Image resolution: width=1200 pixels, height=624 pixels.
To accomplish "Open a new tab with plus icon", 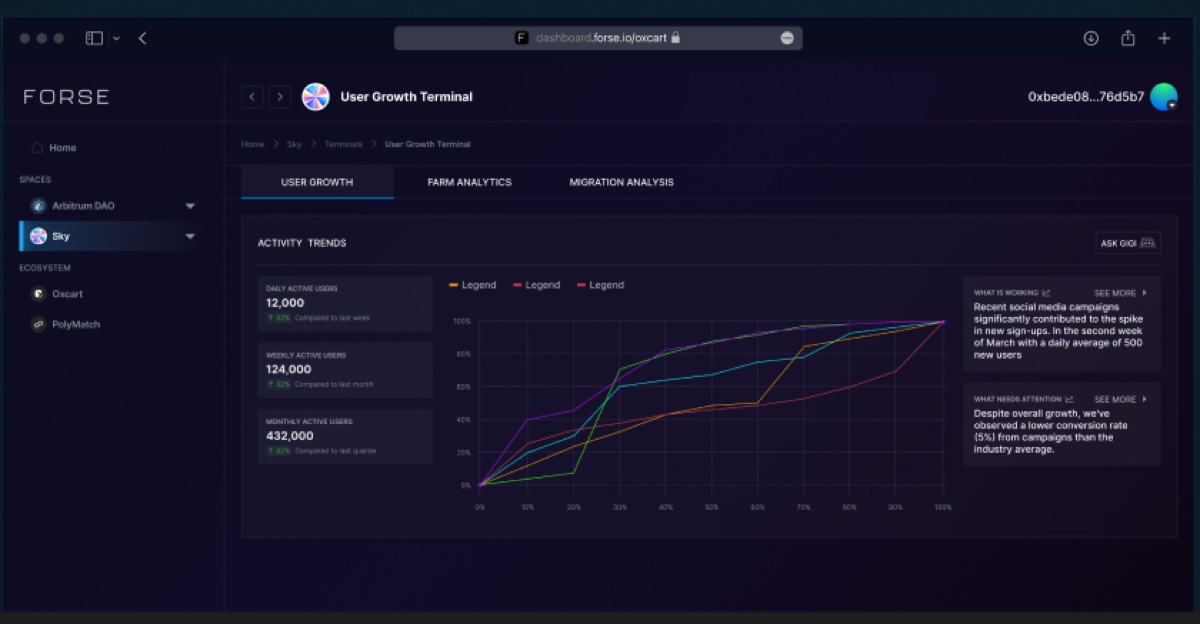I will pyautogui.click(x=1164, y=38).
